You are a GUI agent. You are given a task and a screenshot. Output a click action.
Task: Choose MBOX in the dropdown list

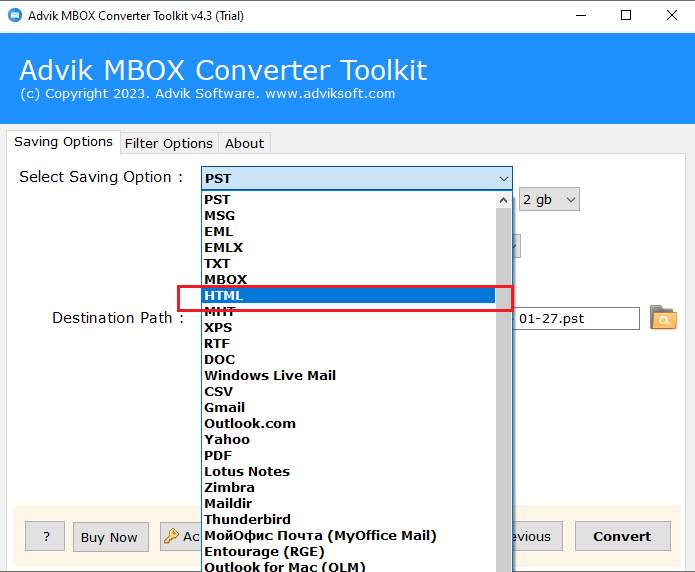coord(349,279)
